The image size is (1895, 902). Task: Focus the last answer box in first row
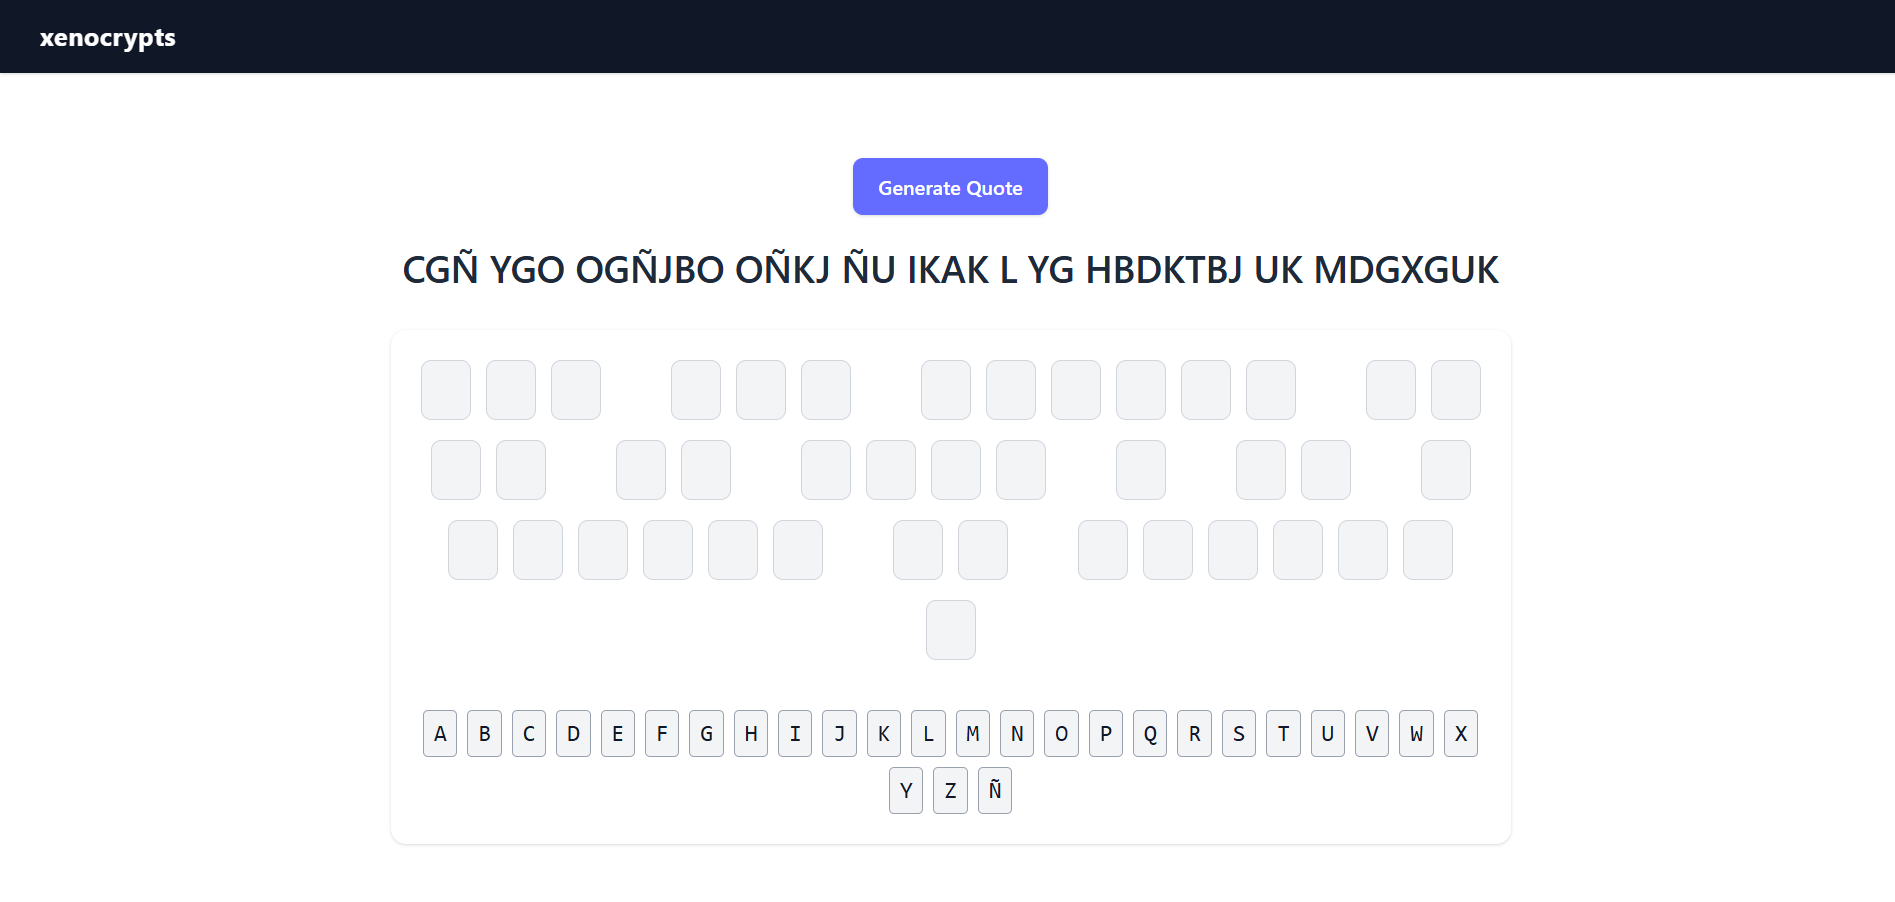tap(1456, 390)
